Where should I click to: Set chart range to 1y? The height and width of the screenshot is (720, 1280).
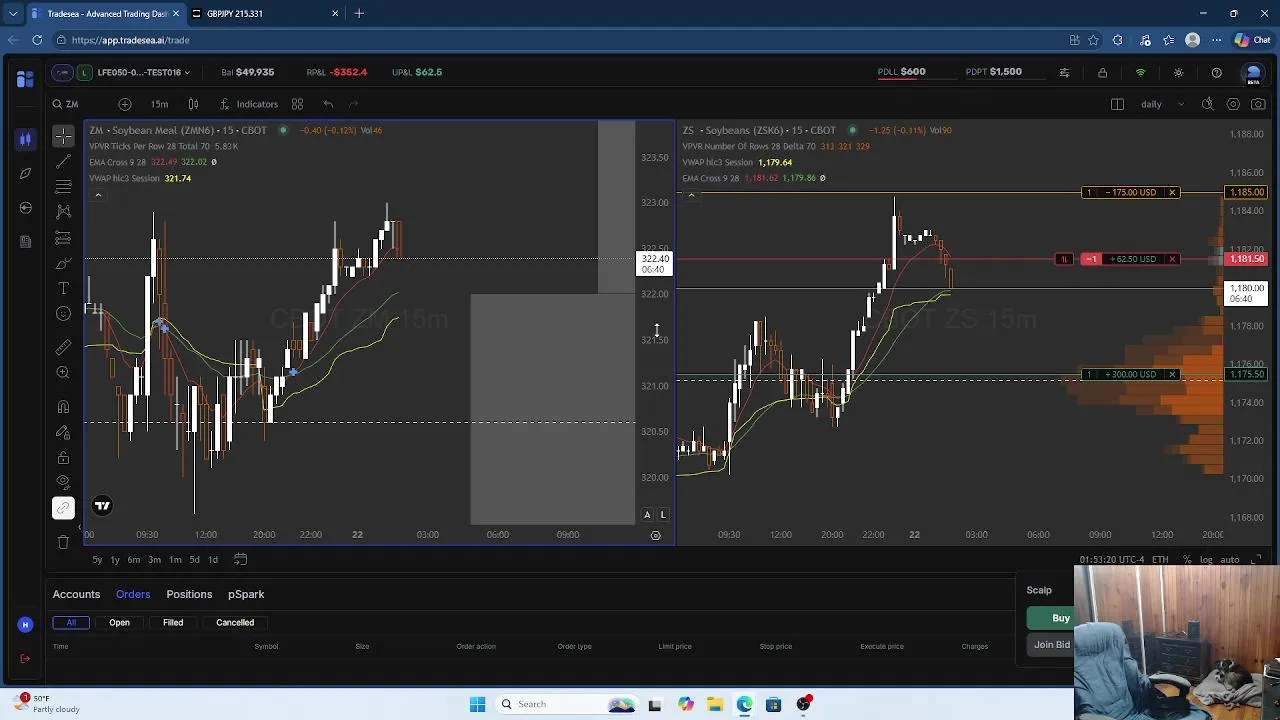115,560
